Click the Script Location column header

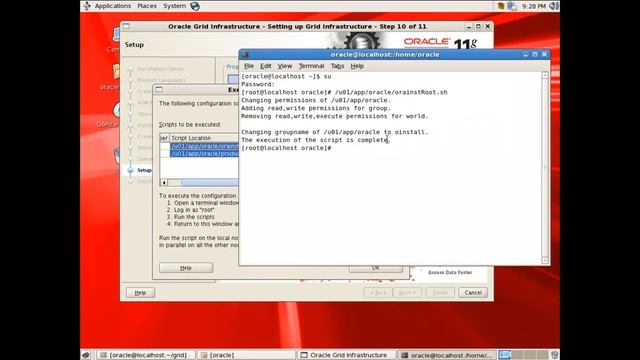204,138
